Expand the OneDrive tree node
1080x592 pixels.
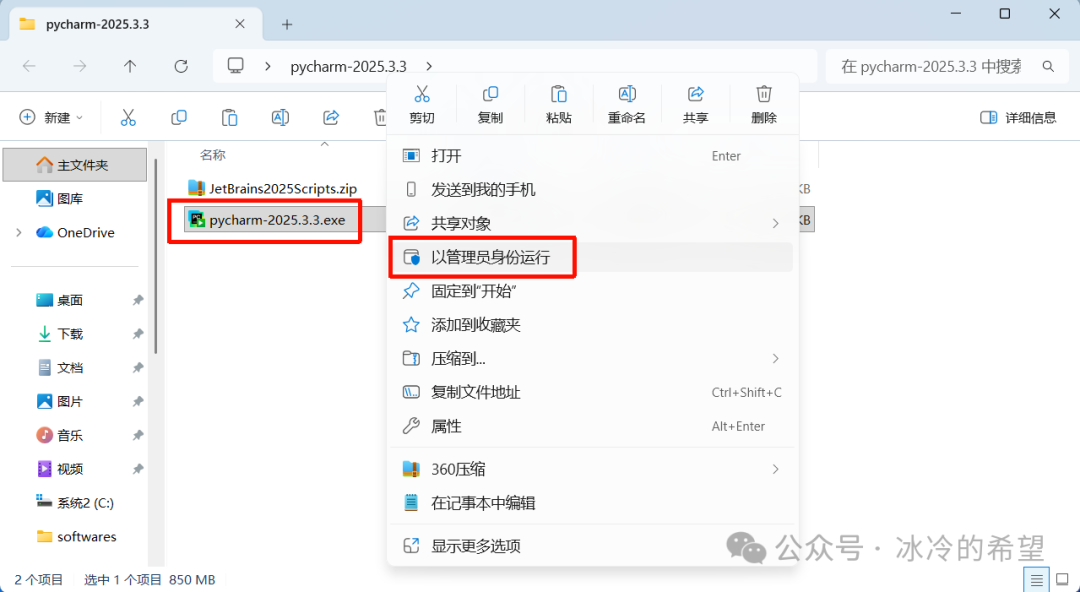[x=19, y=233]
